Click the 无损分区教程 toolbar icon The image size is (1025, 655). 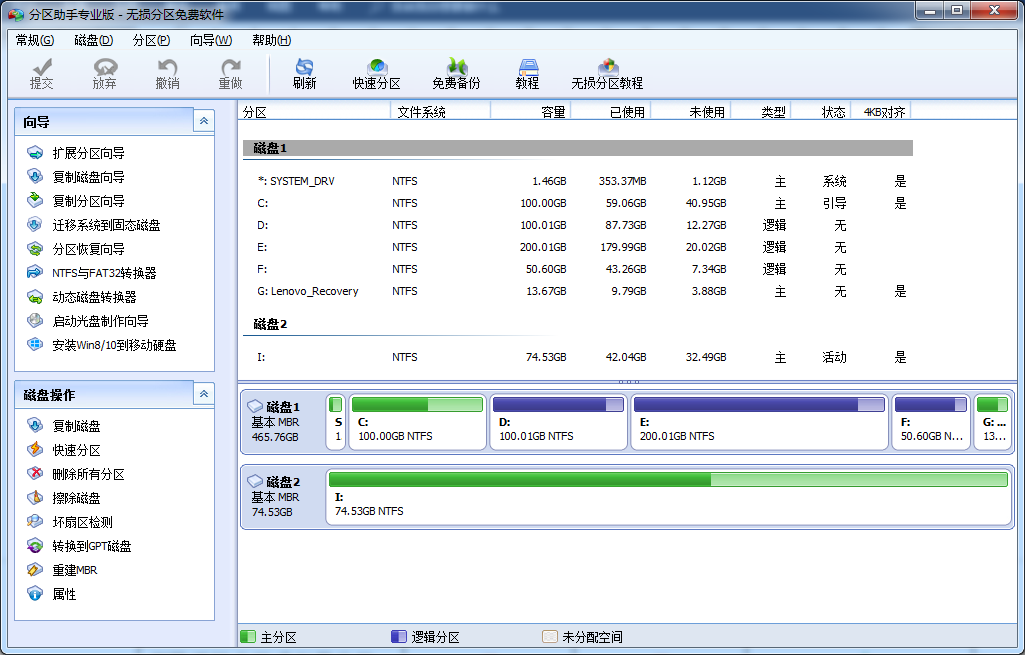click(607, 73)
